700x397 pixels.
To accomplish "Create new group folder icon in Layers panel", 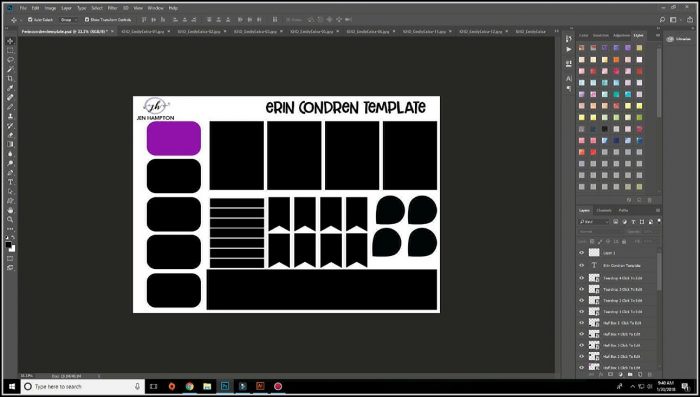I will 630,374.
